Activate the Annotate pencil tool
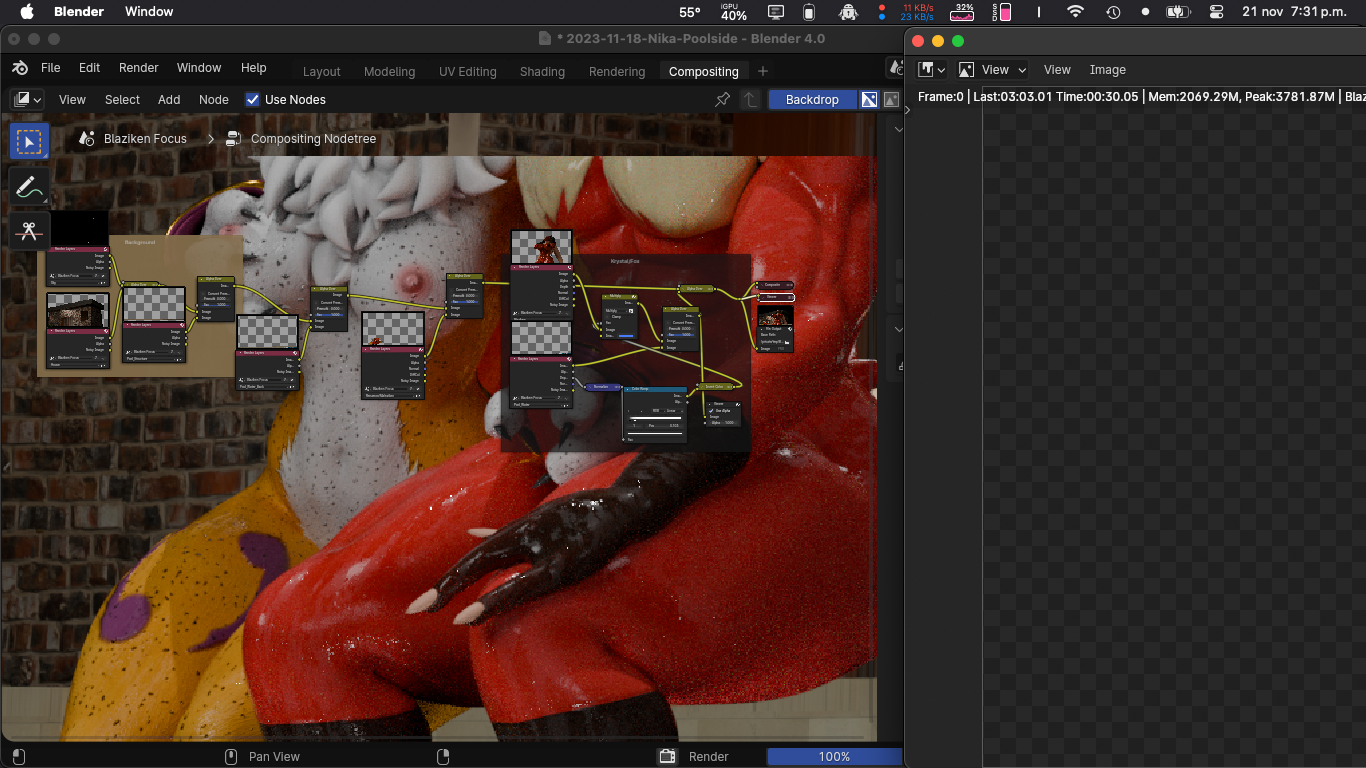The image size is (1366, 768). tap(30, 187)
